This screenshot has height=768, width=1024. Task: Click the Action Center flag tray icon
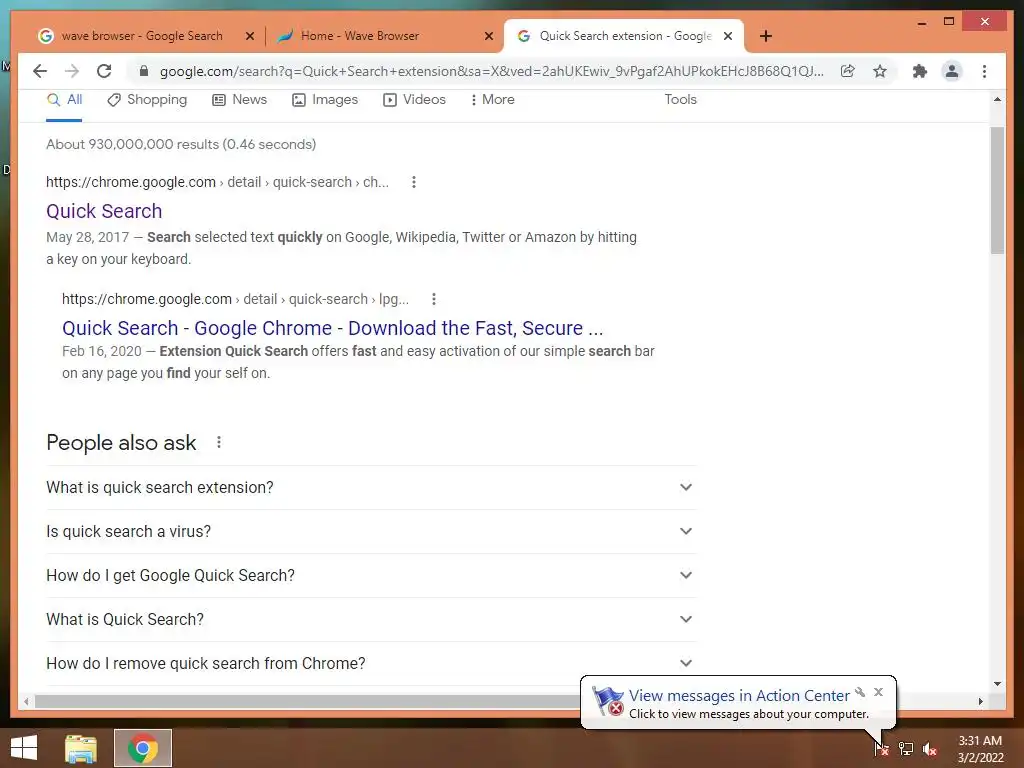(x=881, y=748)
